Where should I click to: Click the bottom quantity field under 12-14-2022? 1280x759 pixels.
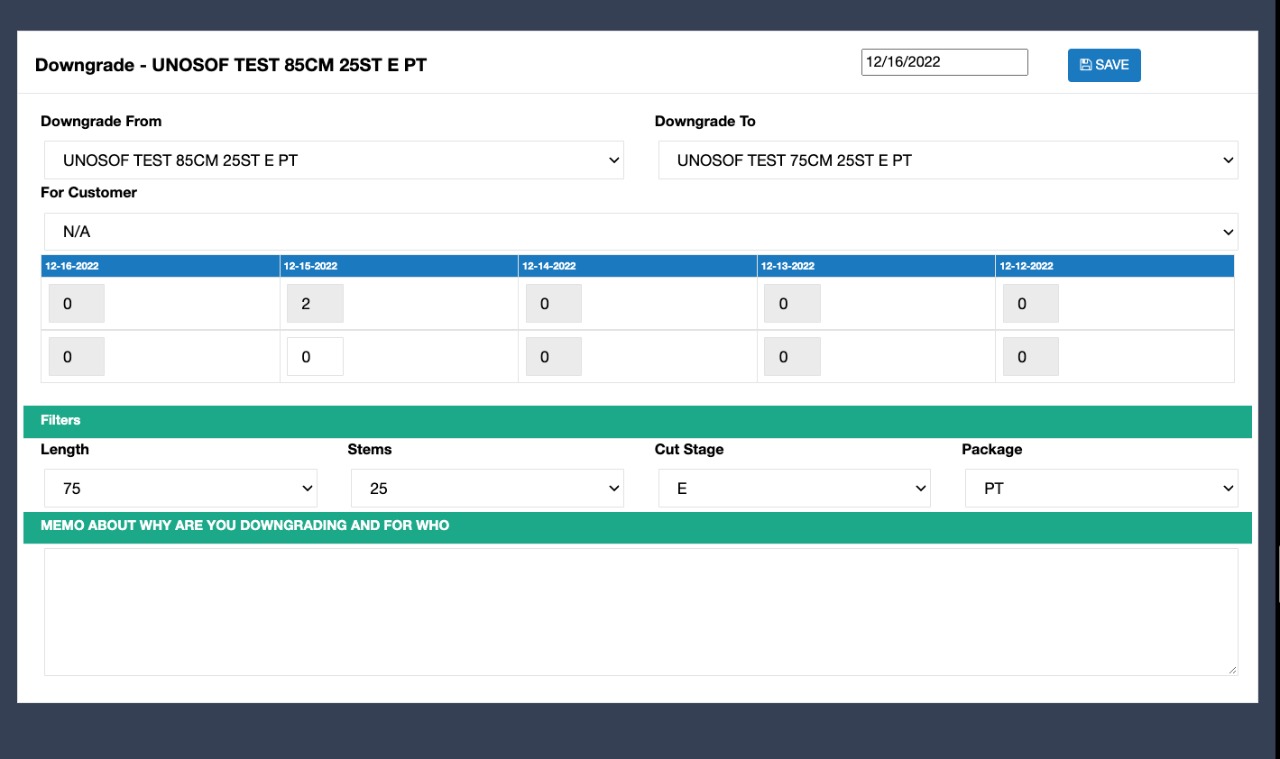pos(553,356)
